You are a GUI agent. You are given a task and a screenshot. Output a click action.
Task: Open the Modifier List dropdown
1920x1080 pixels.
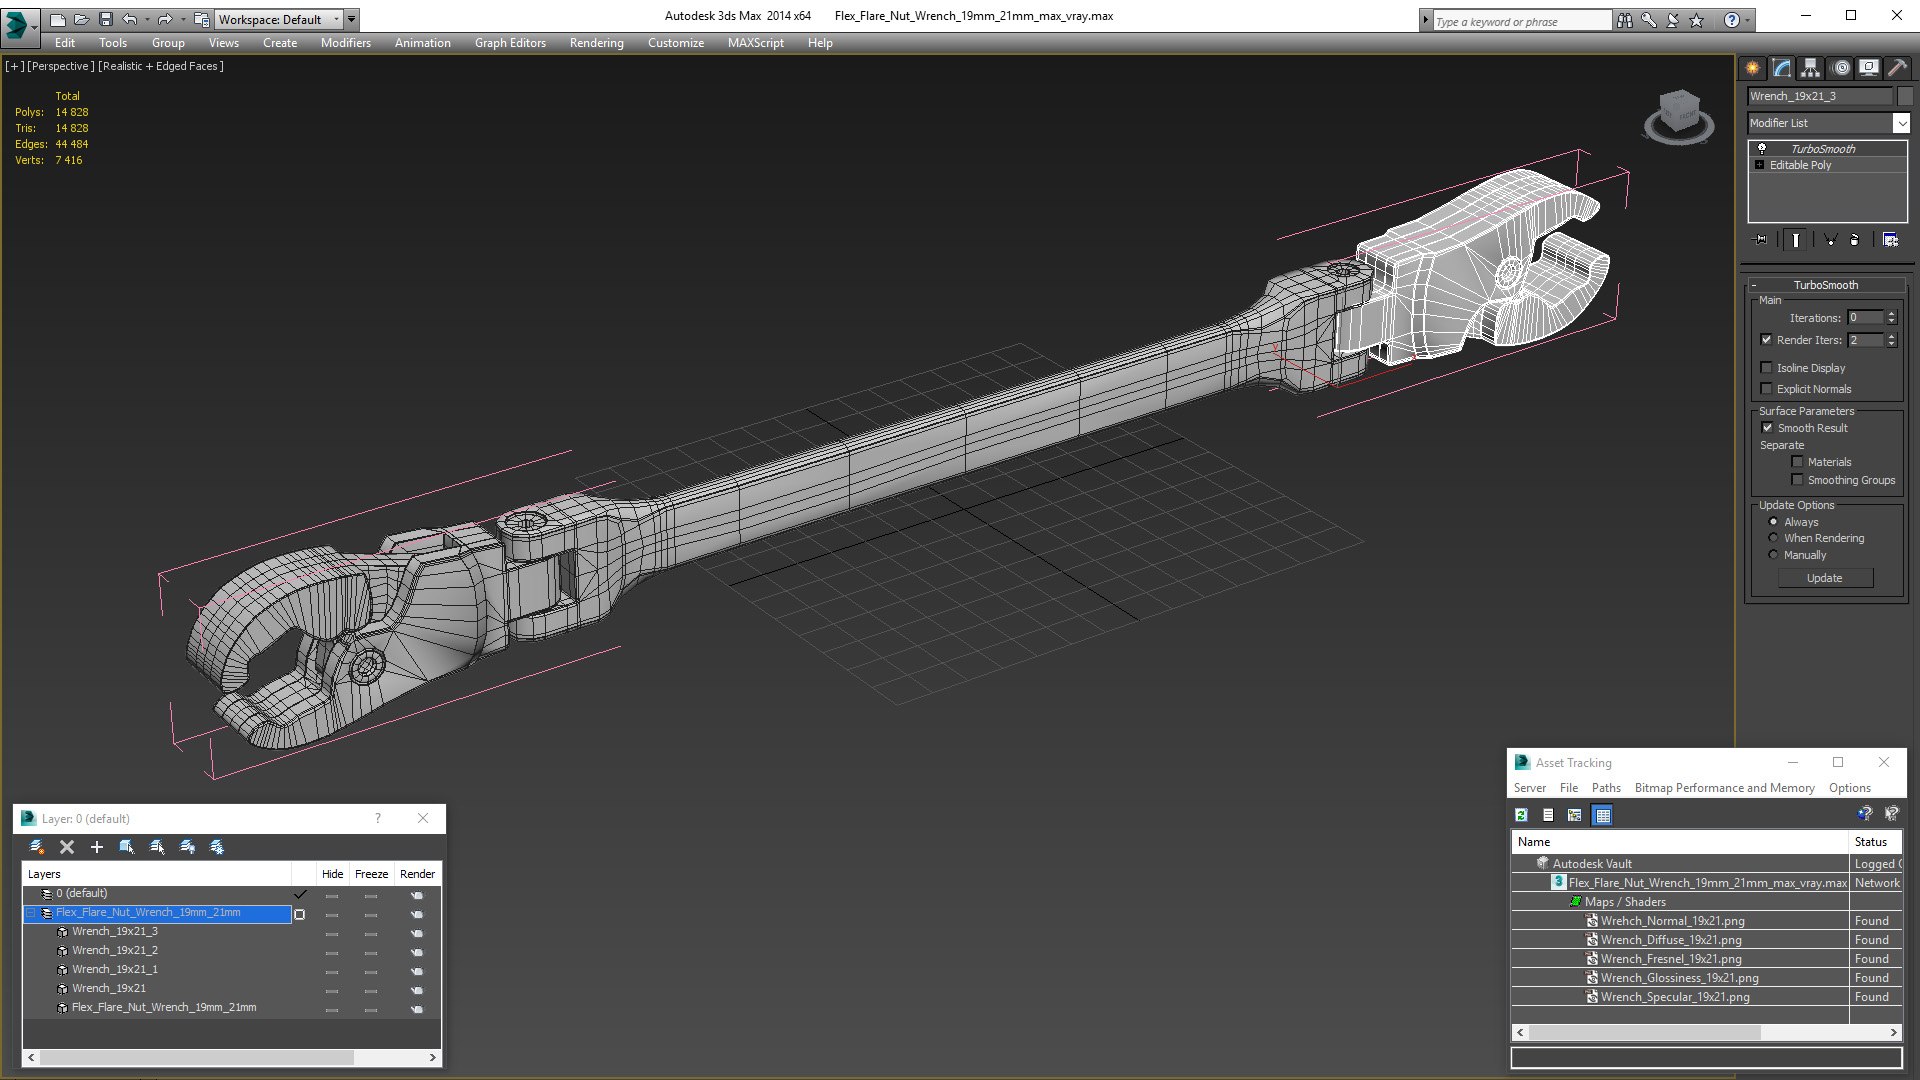click(1900, 123)
